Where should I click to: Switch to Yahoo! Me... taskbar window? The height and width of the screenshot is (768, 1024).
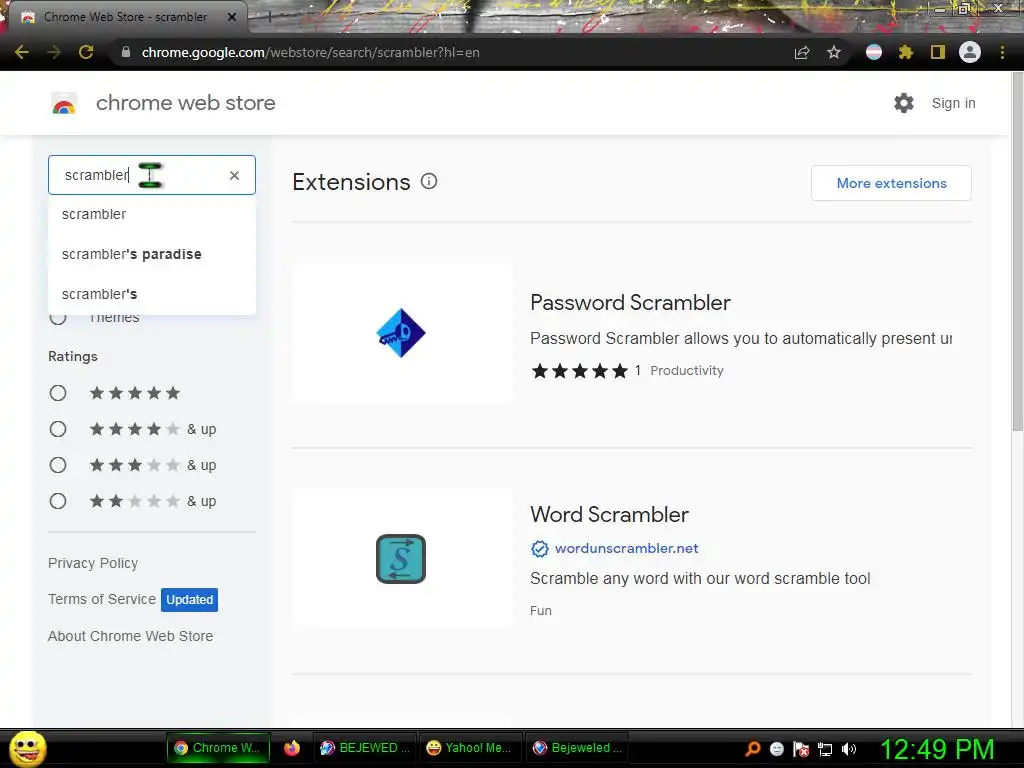tap(470, 748)
